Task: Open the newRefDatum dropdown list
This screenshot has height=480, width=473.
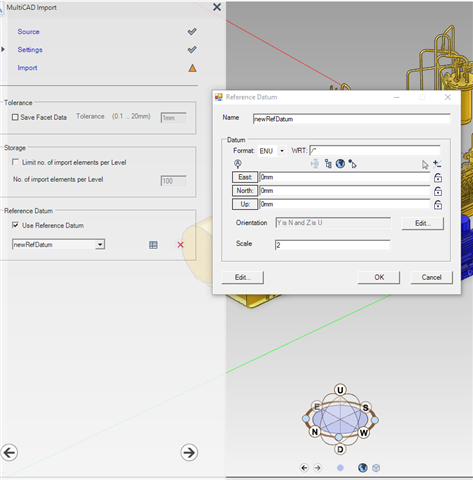Action: (100, 245)
